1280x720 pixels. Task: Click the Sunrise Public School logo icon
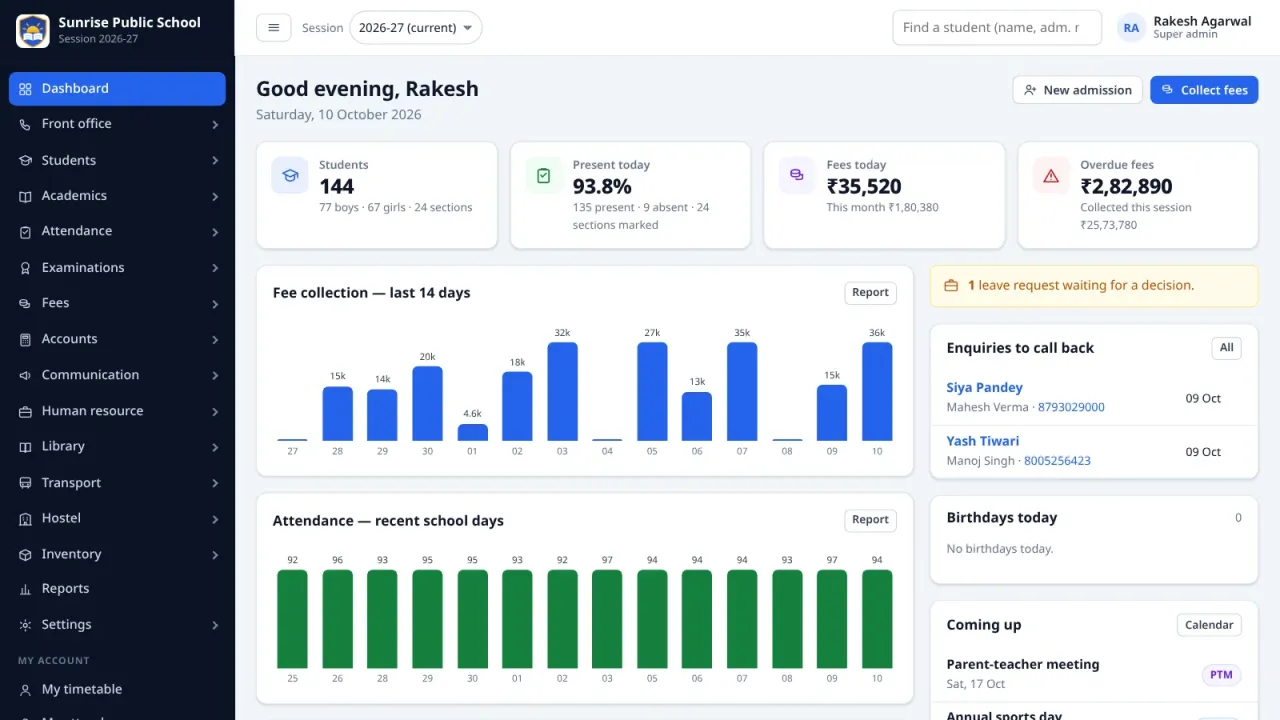pyautogui.click(x=33, y=31)
